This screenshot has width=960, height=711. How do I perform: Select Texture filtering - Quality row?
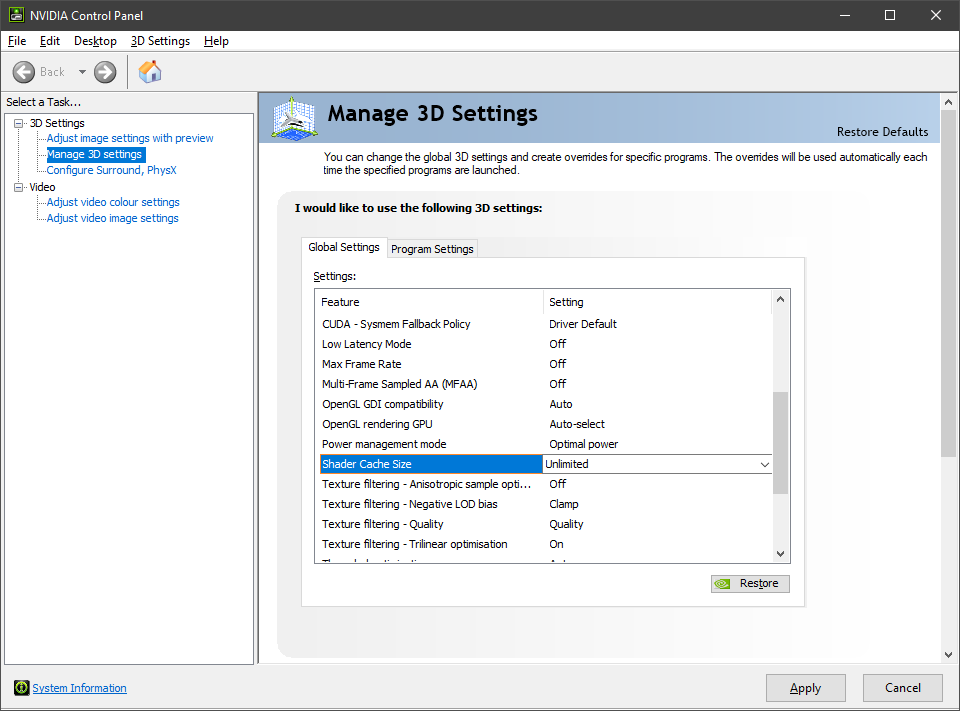pyautogui.click(x=546, y=524)
